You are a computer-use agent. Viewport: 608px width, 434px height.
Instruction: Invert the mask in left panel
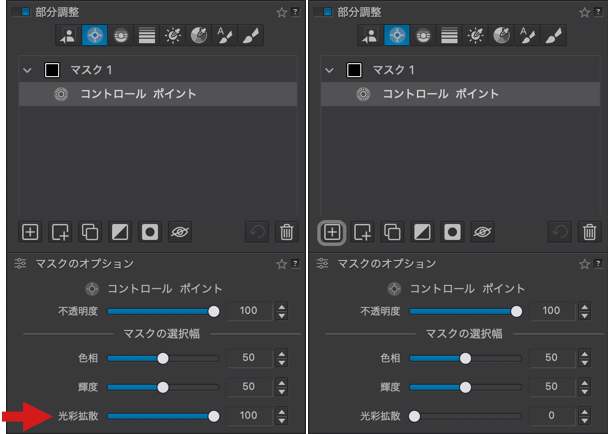point(120,232)
